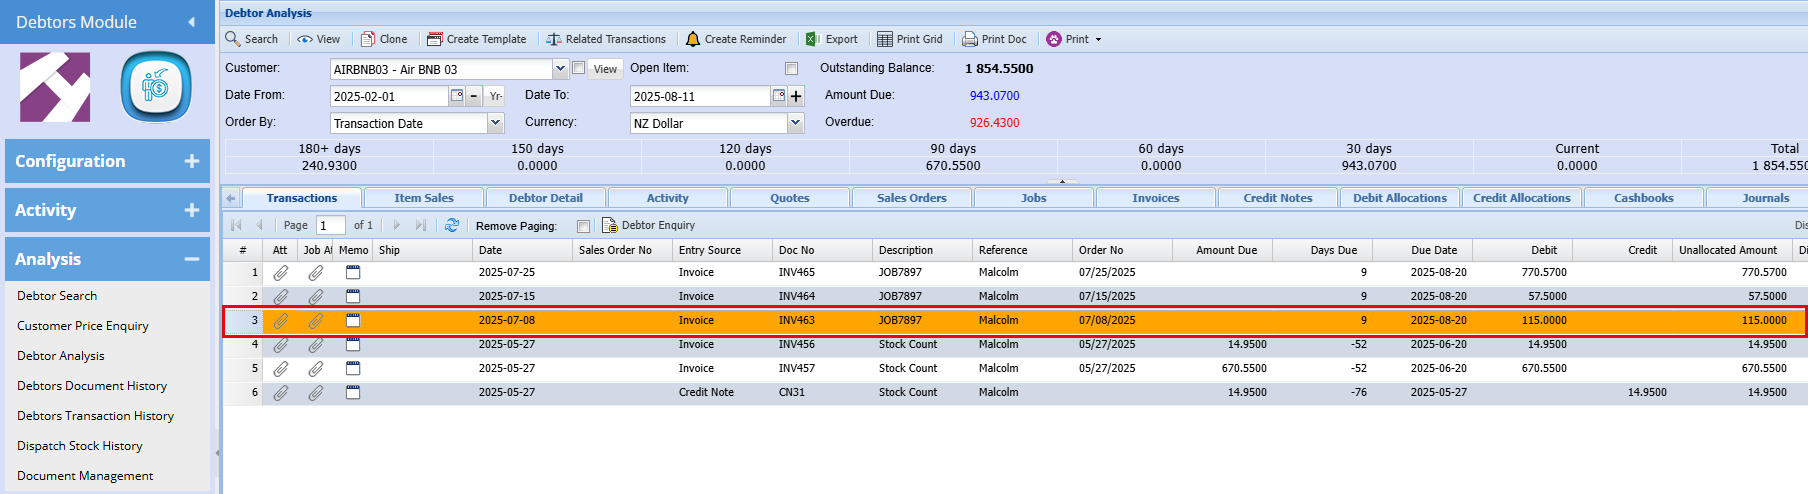
Task: Open the Order By dropdown
Action: [x=495, y=123]
